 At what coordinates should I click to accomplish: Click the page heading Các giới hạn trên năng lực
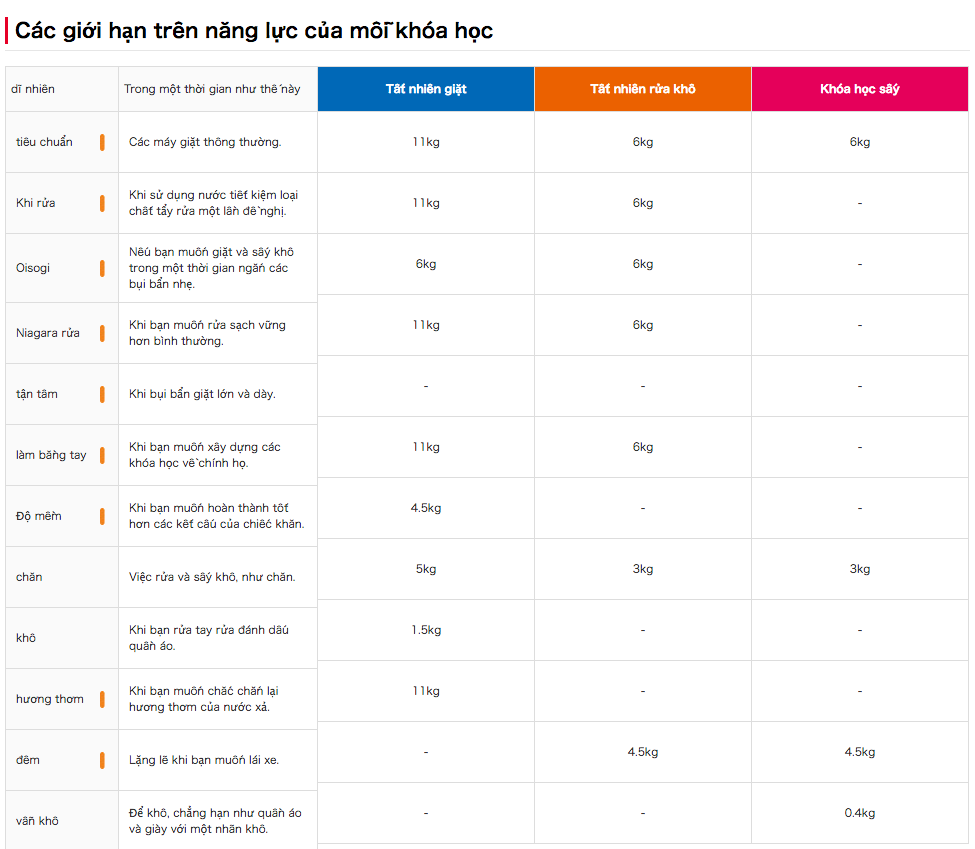(x=254, y=31)
